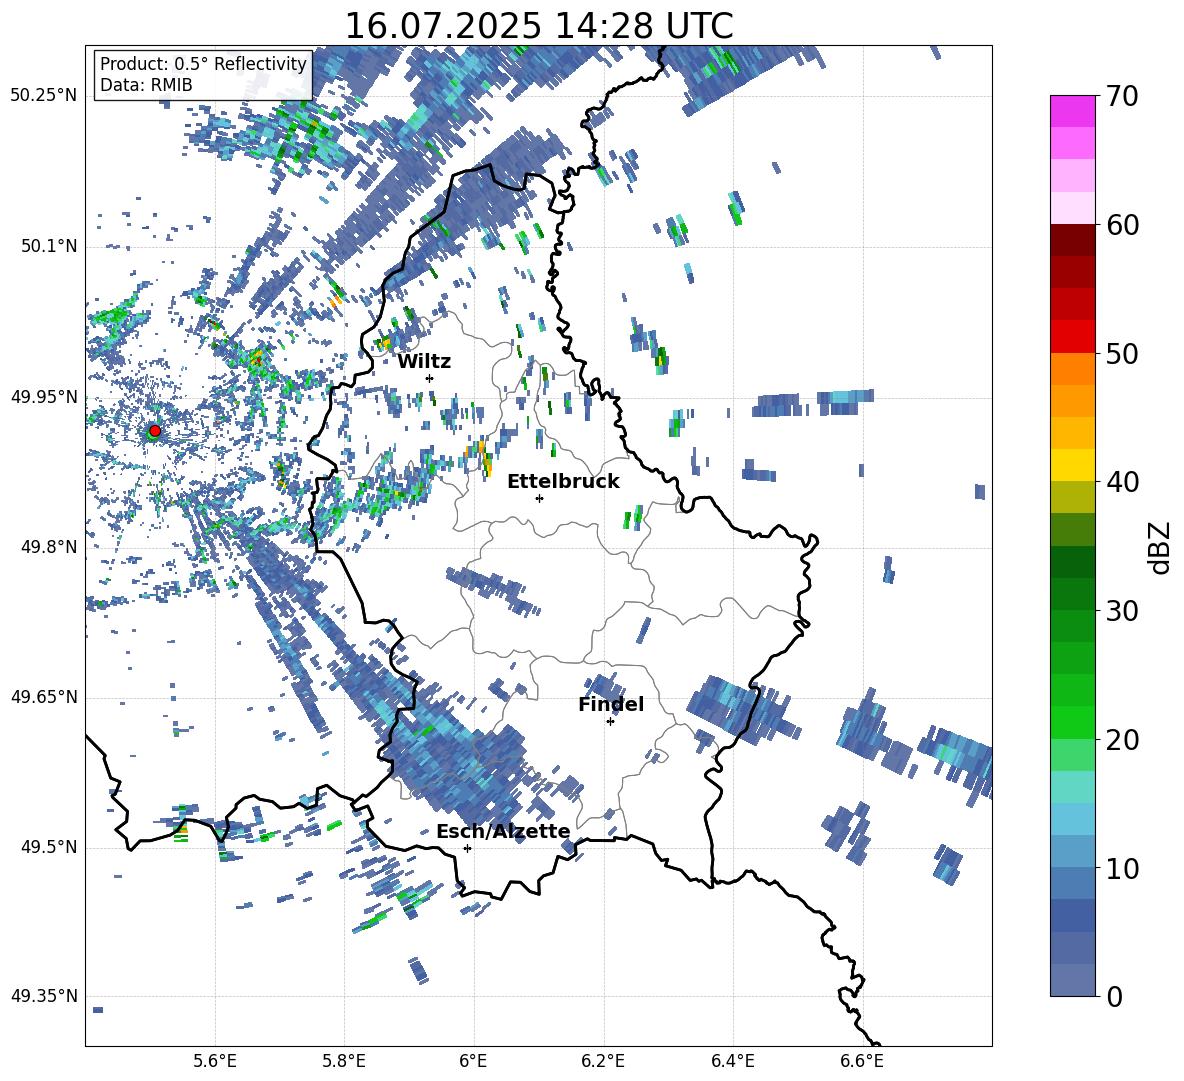This screenshot has width=1184, height=1081.
Task: Click the 50 value on the colorbar
Action: (1121, 354)
